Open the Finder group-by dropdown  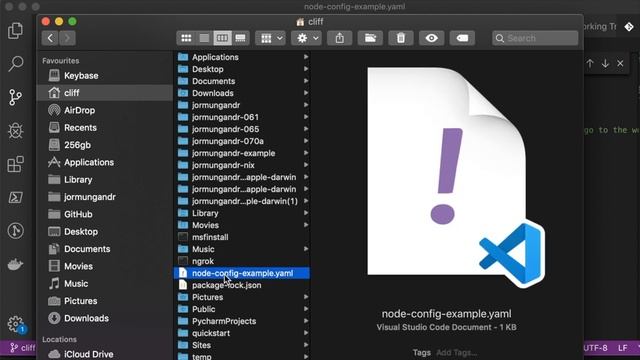pyautogui.click(x=271, y=38)
